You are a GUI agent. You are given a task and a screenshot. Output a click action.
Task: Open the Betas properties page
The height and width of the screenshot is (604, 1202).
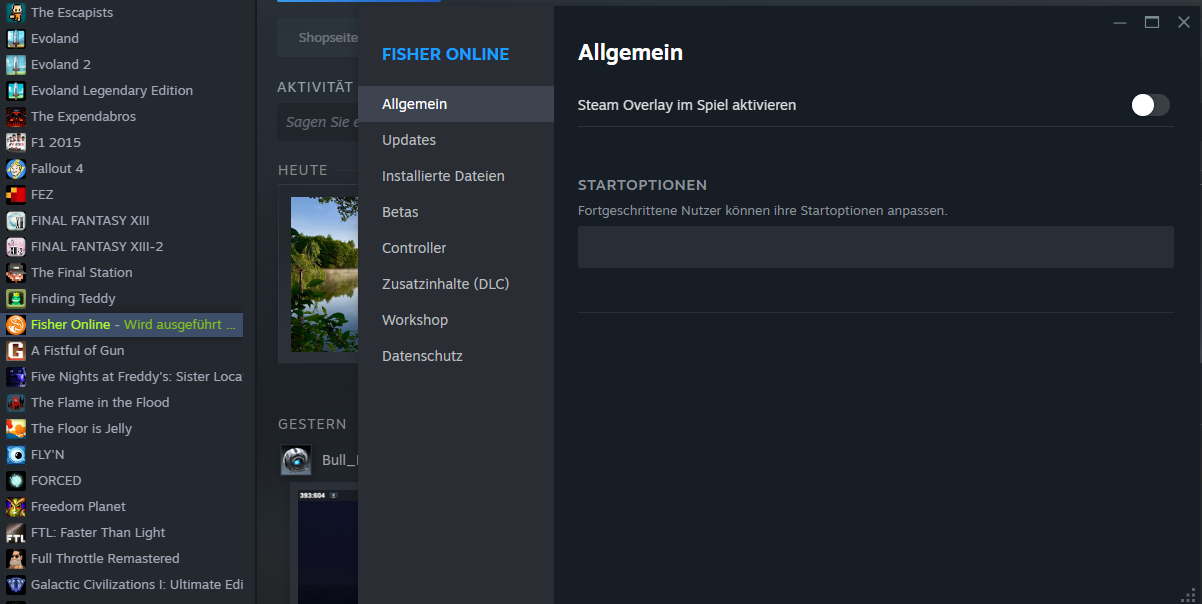click(400, 212)
